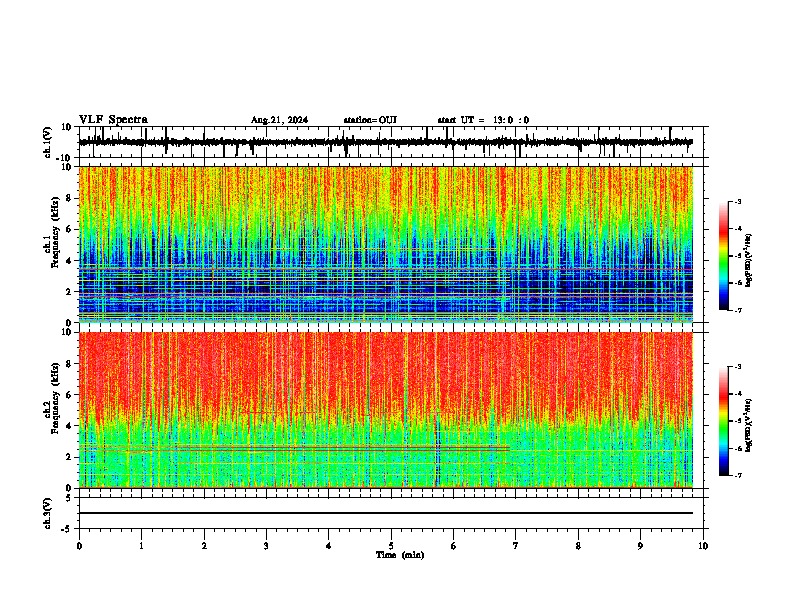Click the ch.2 frequency spectrogram panel
Viewport: 792px width, 612px height.
386,410
